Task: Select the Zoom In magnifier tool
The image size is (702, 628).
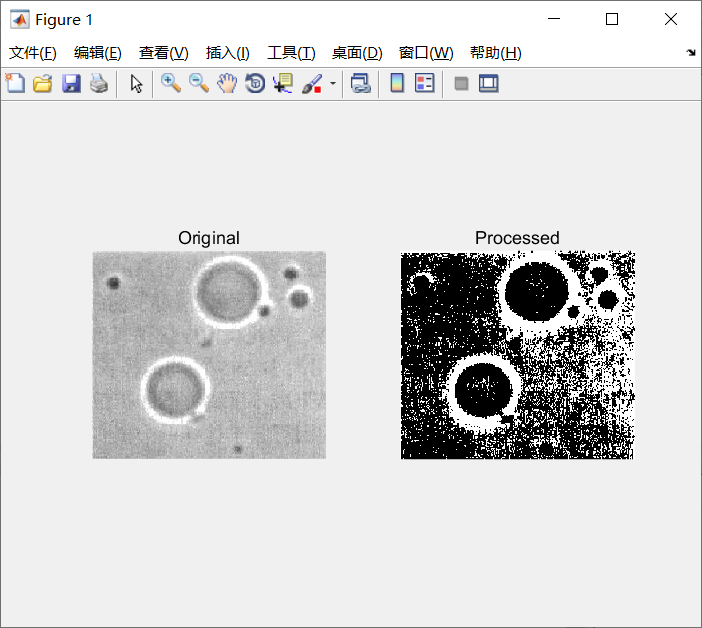Action: point(171,83)
